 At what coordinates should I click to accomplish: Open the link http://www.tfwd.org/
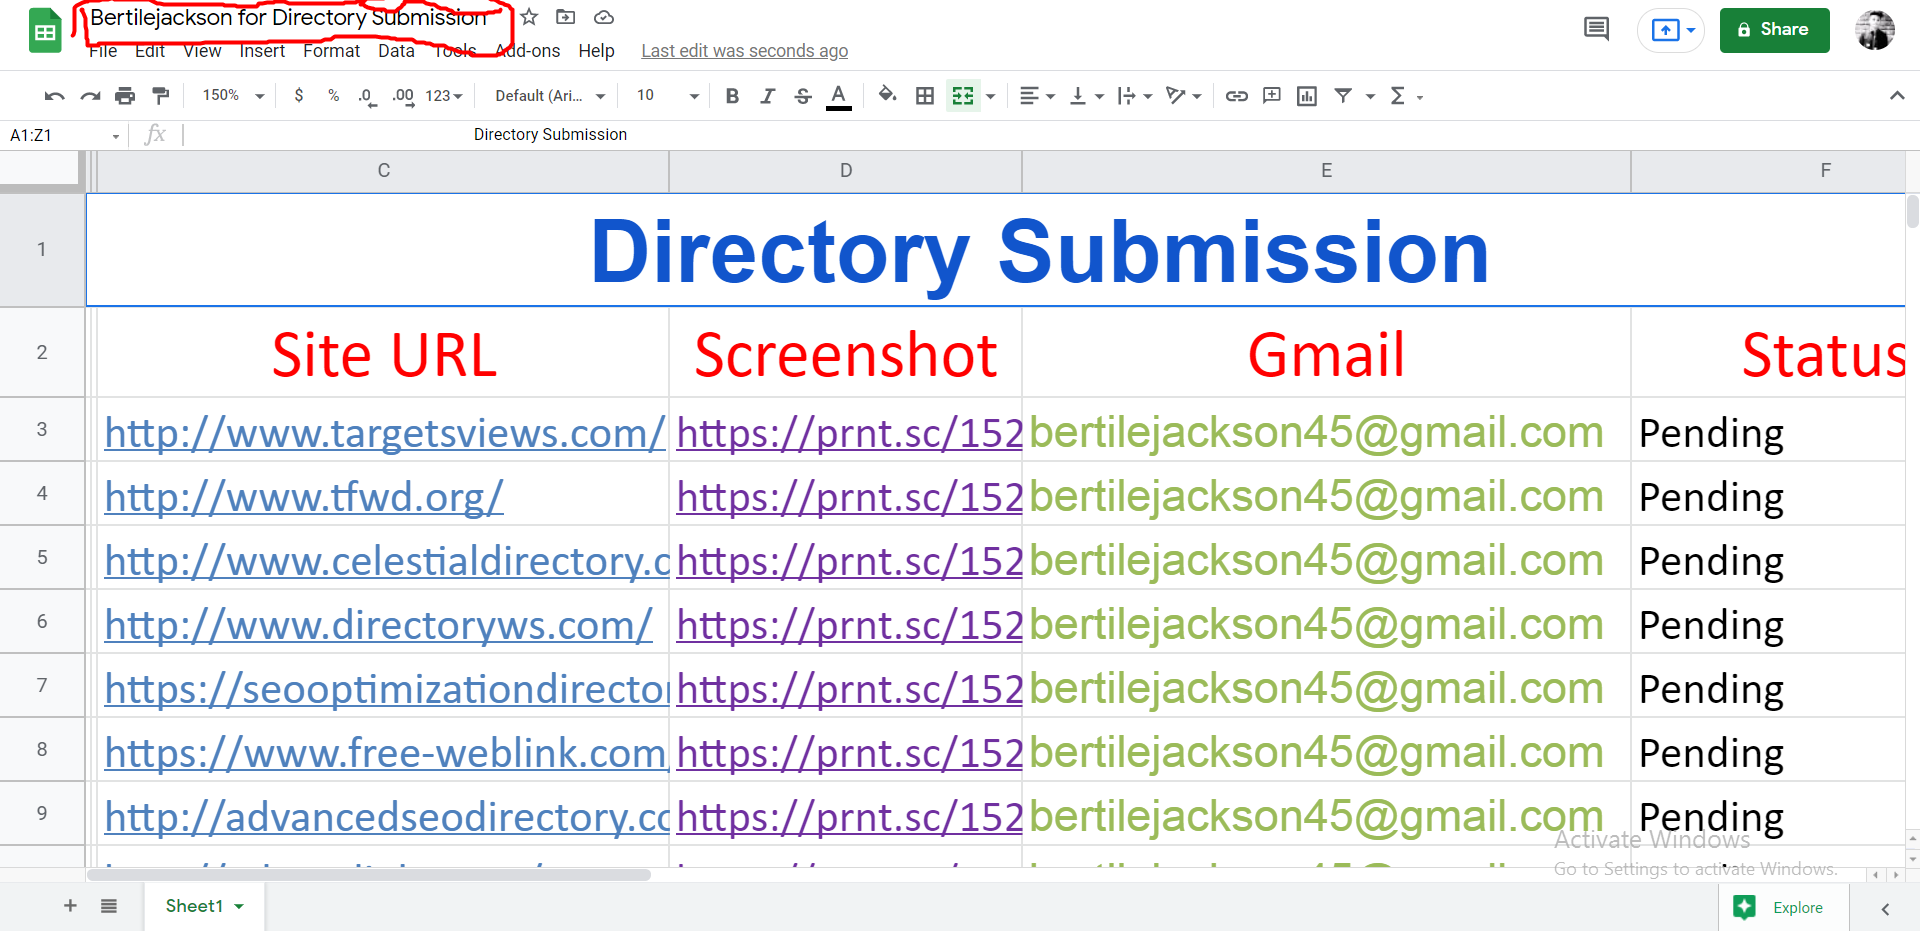tap(303, 495)
